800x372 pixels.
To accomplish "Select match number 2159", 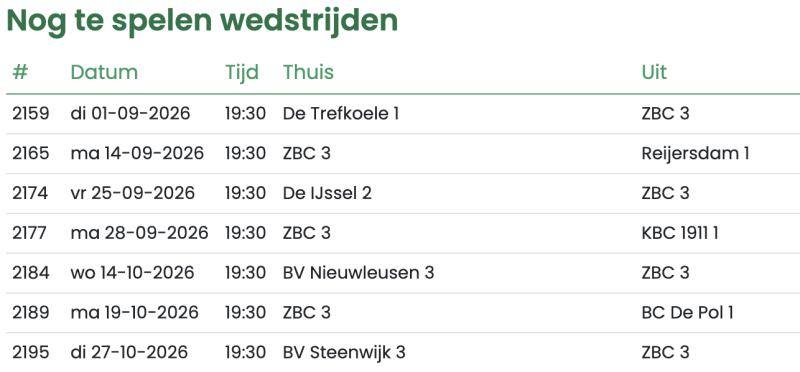I will 31,113.
